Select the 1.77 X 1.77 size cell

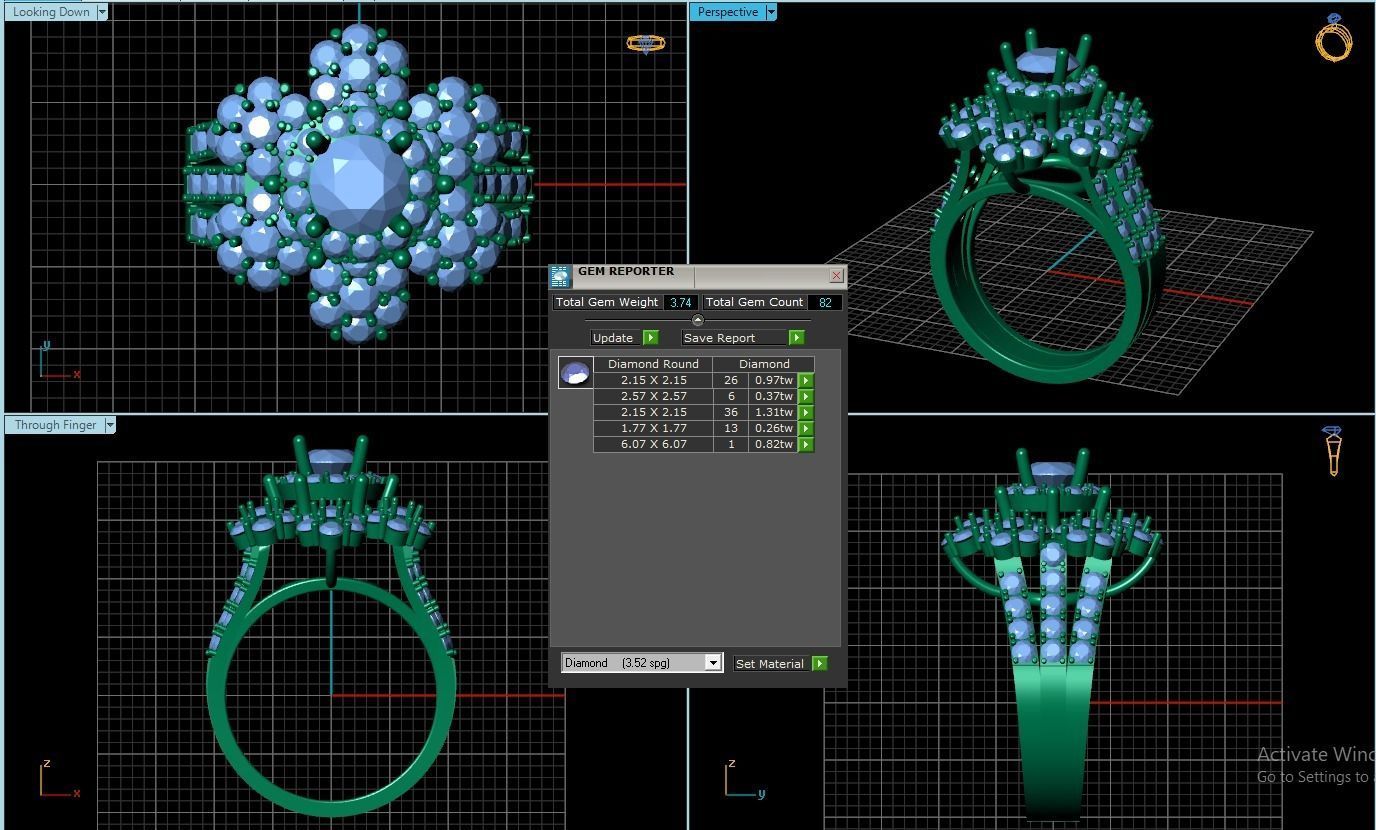click(653, 428)
